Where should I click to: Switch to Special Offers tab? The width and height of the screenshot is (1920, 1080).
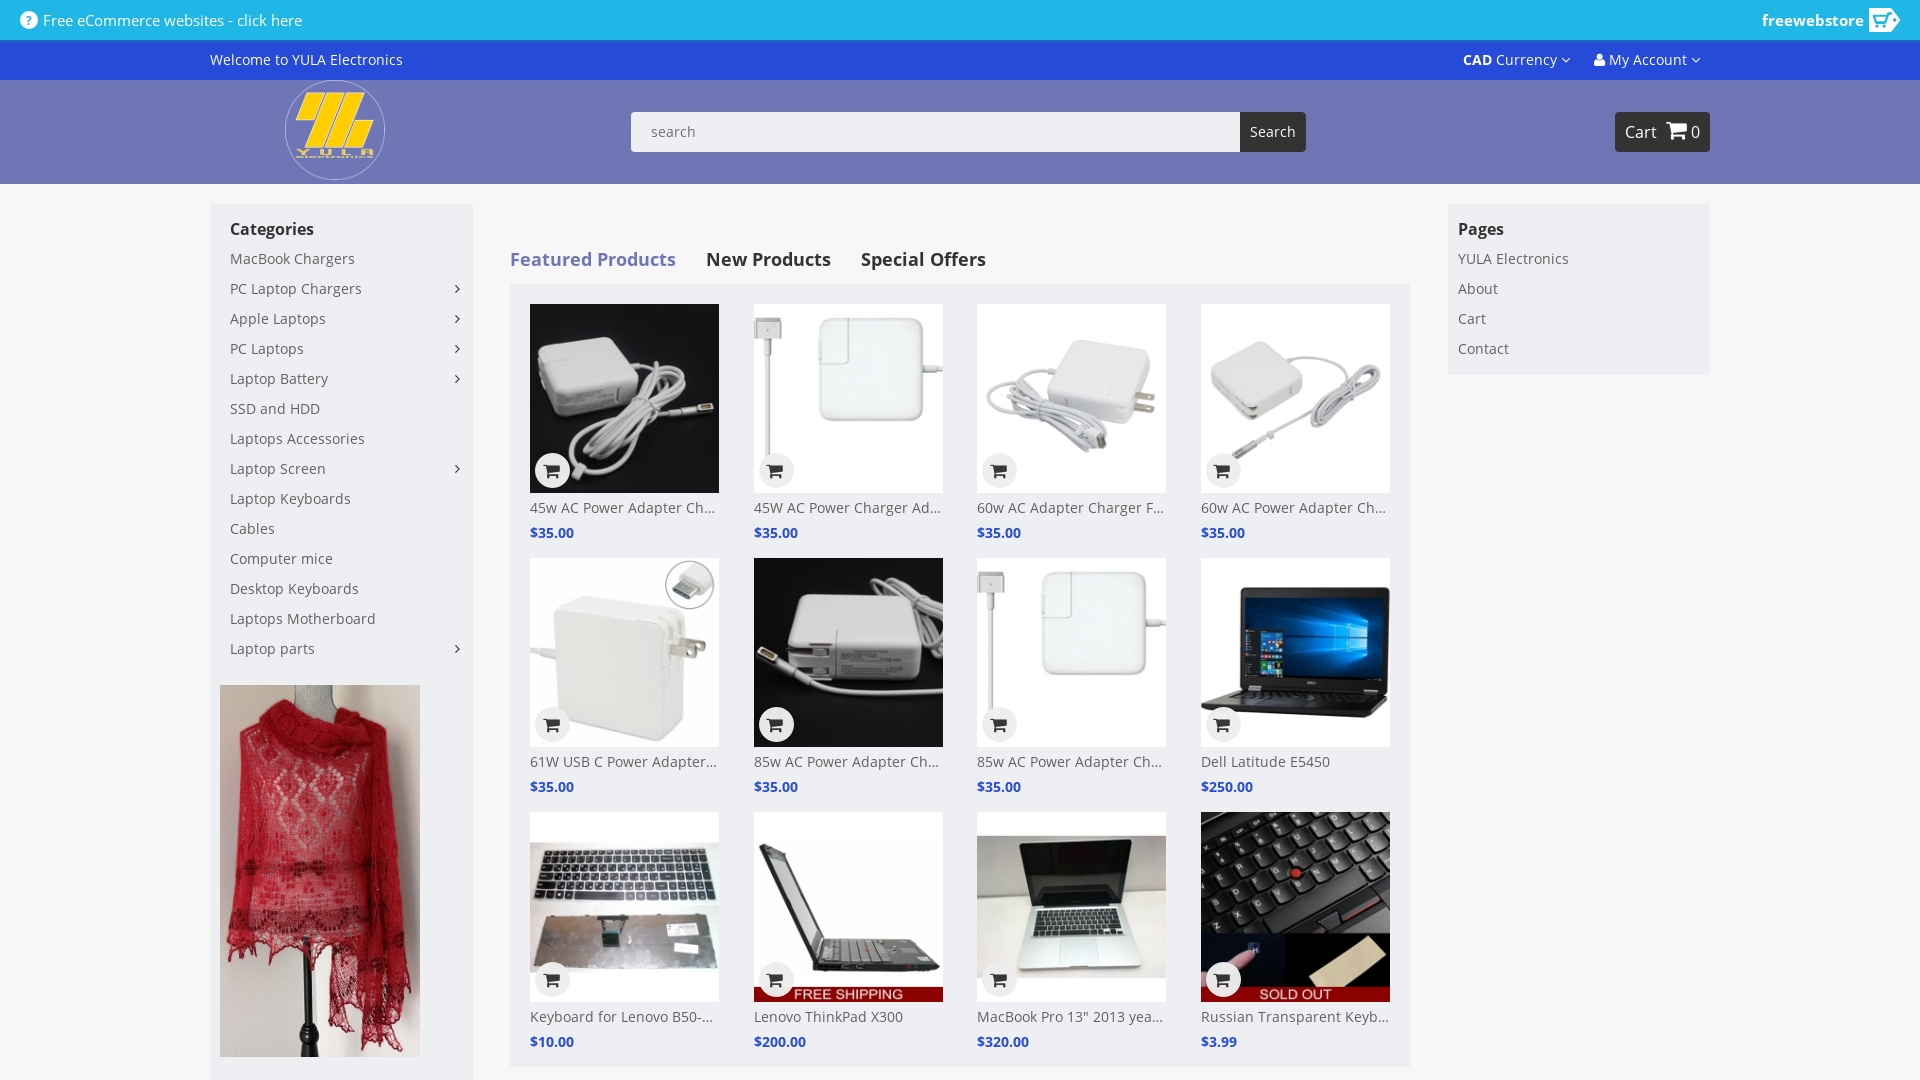click(923, 259)
